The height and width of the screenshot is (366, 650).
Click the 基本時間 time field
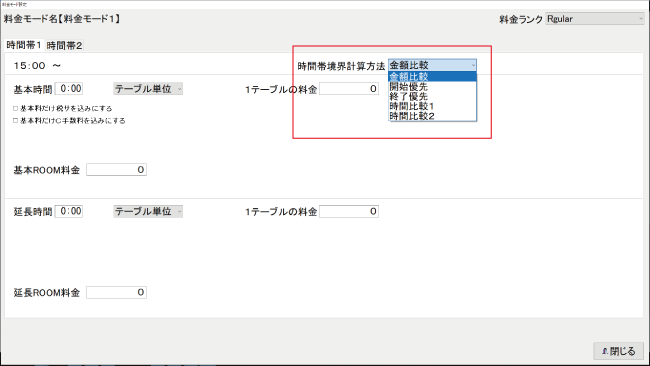click(69, 88)
